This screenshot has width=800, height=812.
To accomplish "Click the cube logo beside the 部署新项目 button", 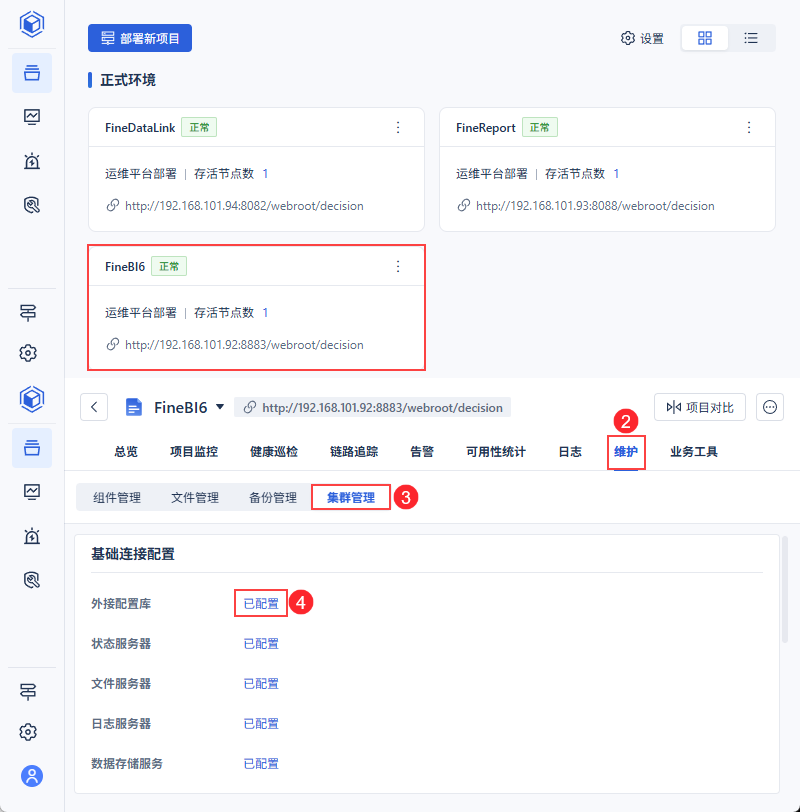I will tap(32, 24).
